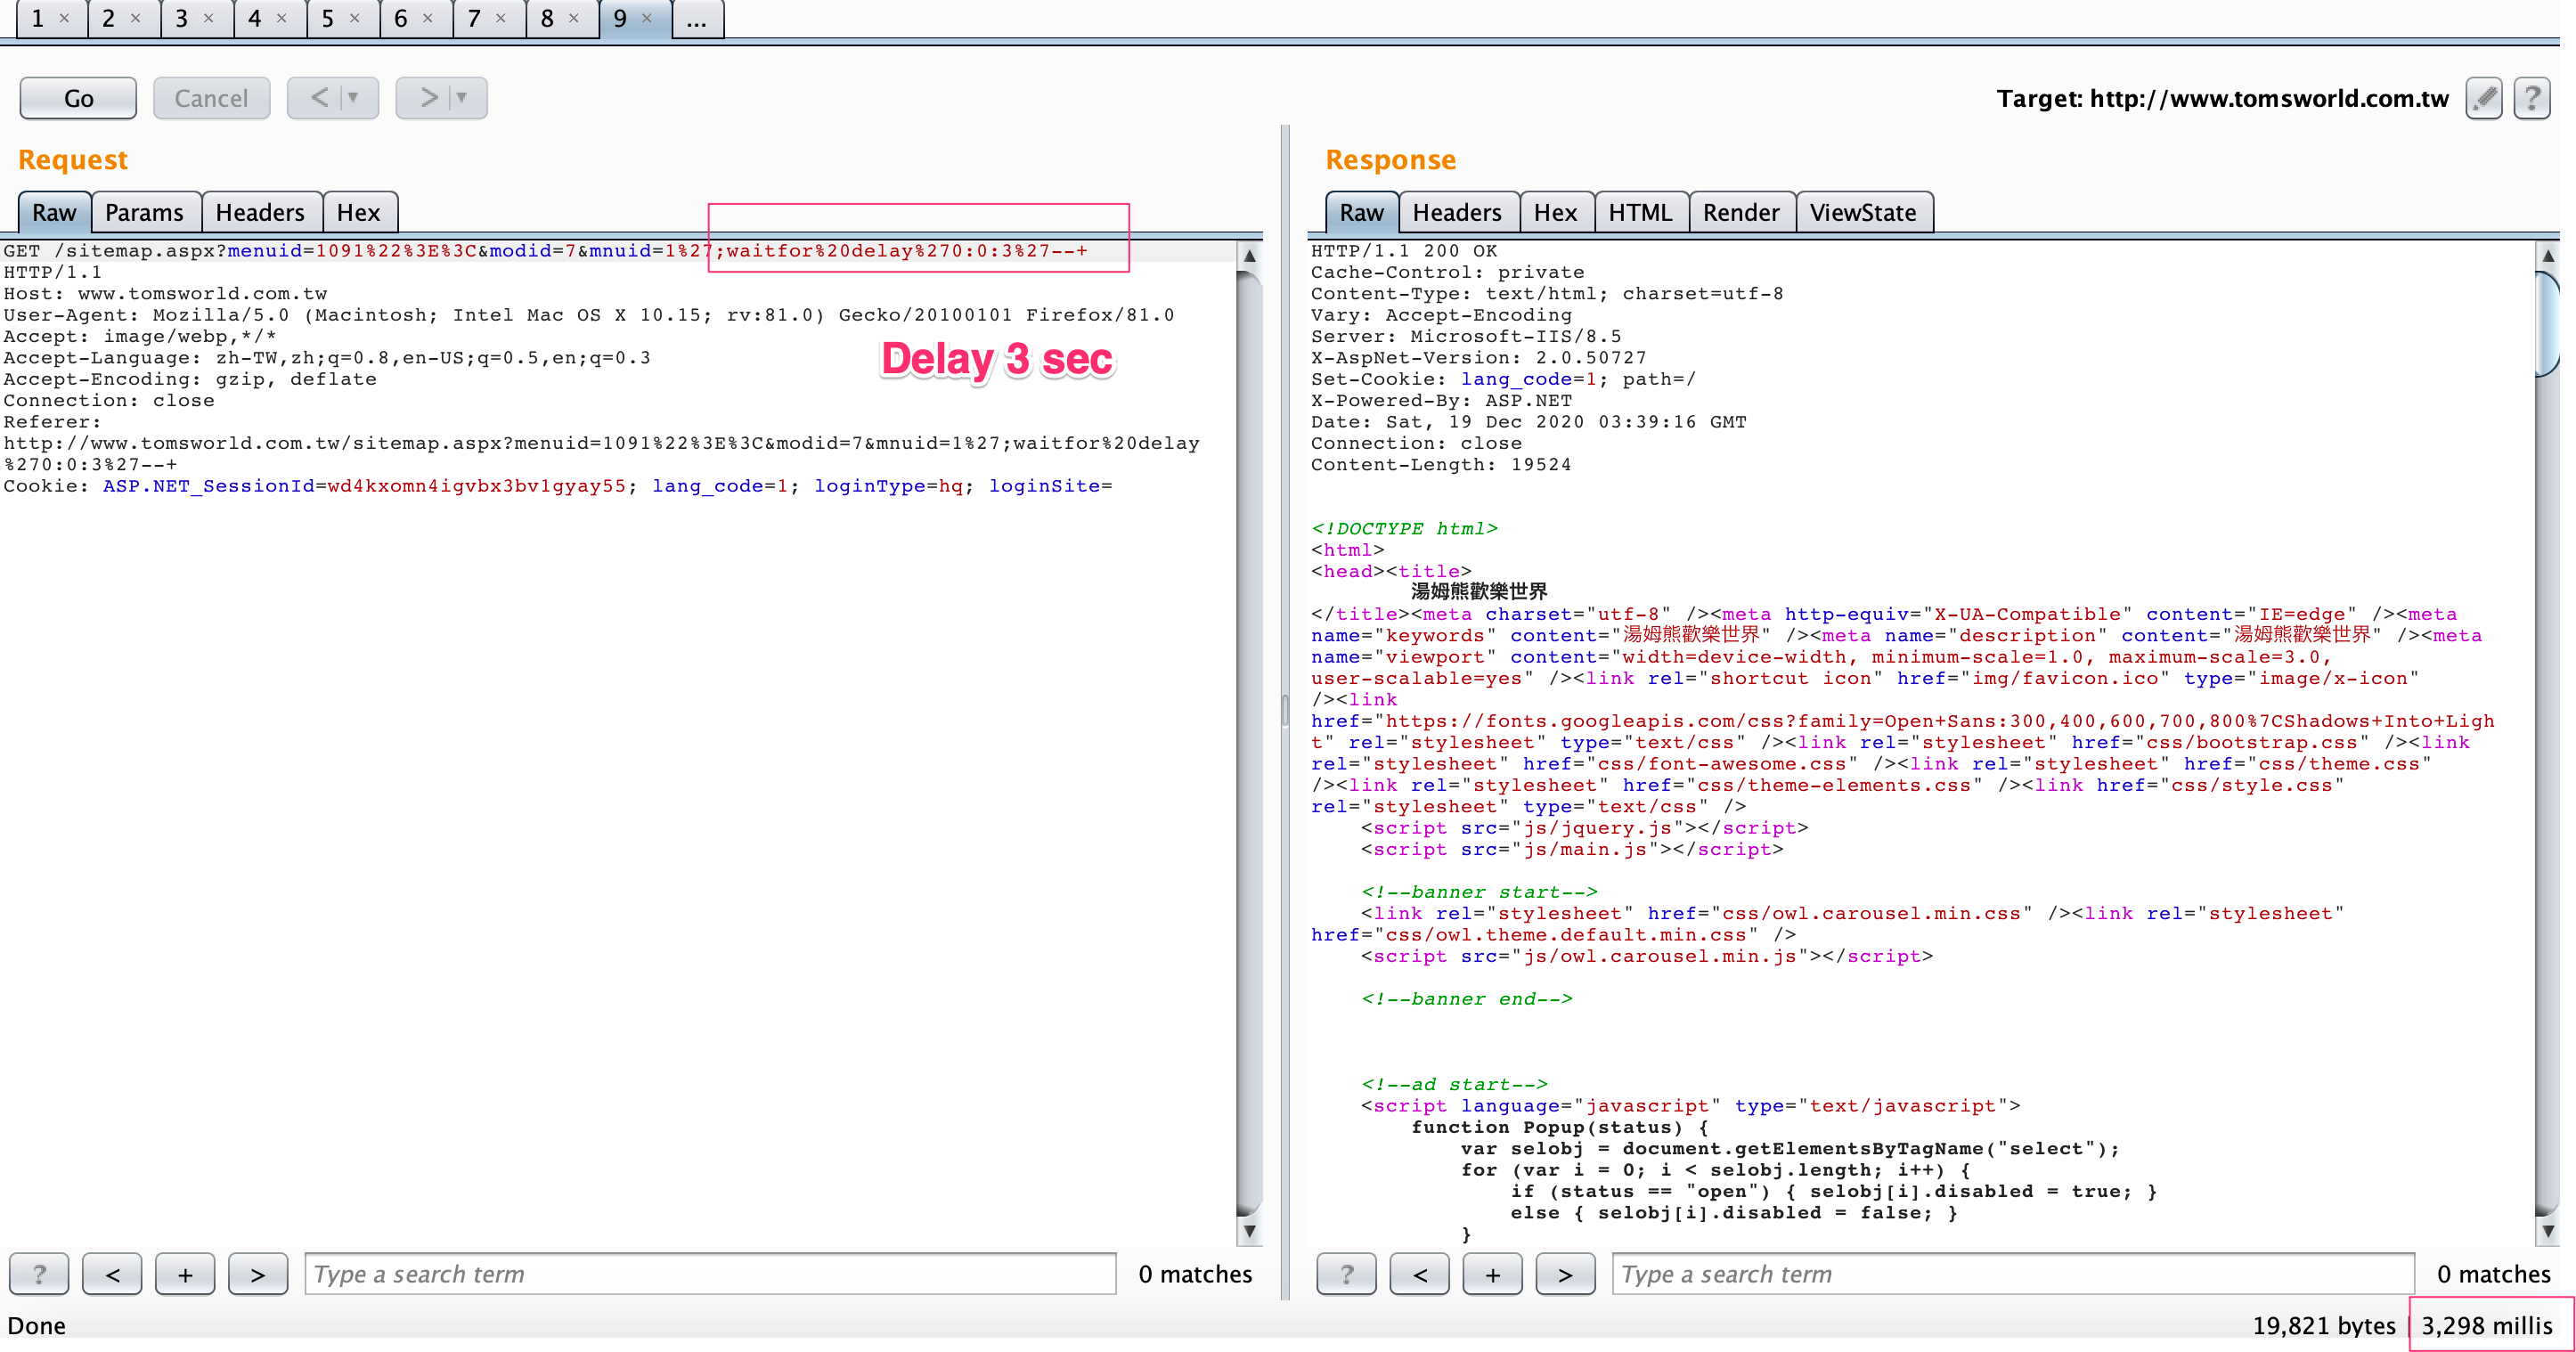Open the Response ViewState tab
Image resolution: width=2576 pixels, height=1352 pixels.
(x=1863, y=212)
